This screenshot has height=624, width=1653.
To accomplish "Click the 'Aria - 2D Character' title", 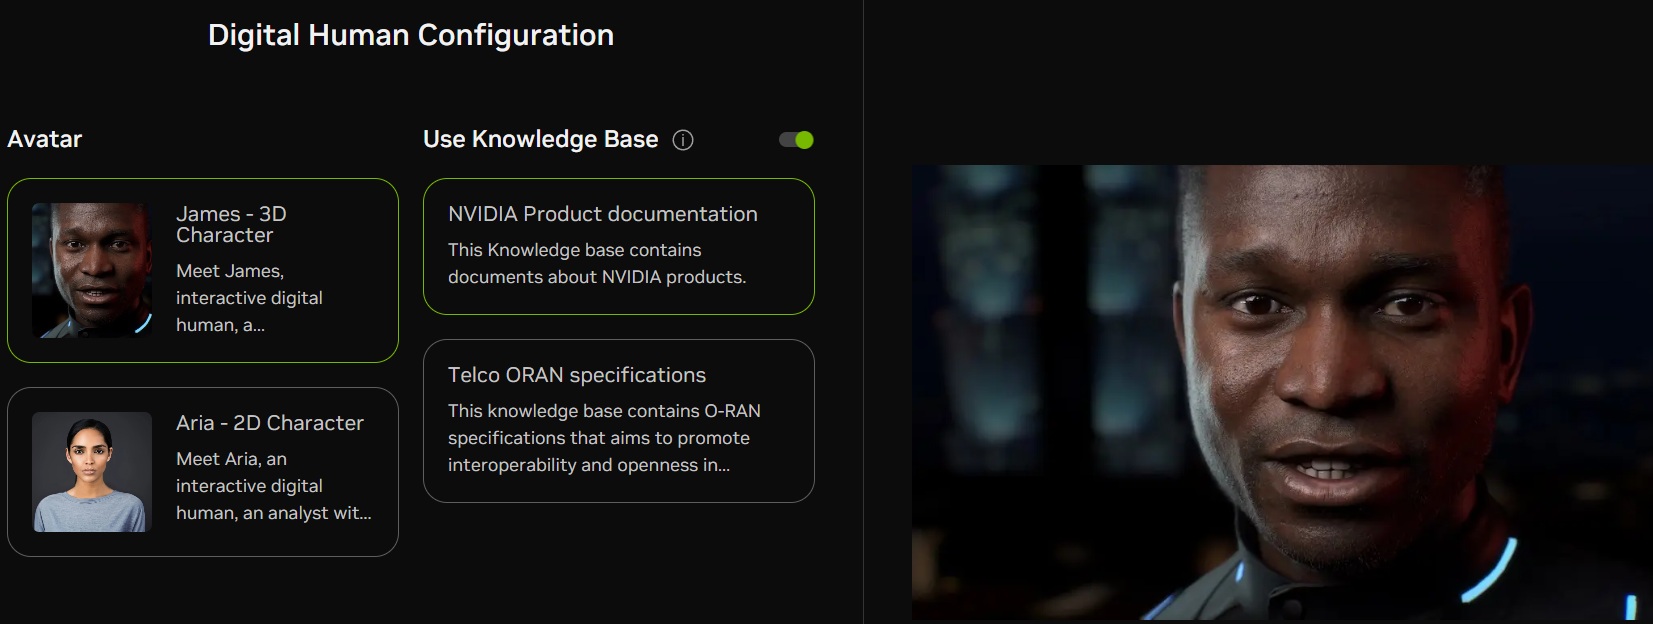I will click(x=269, y=423).
